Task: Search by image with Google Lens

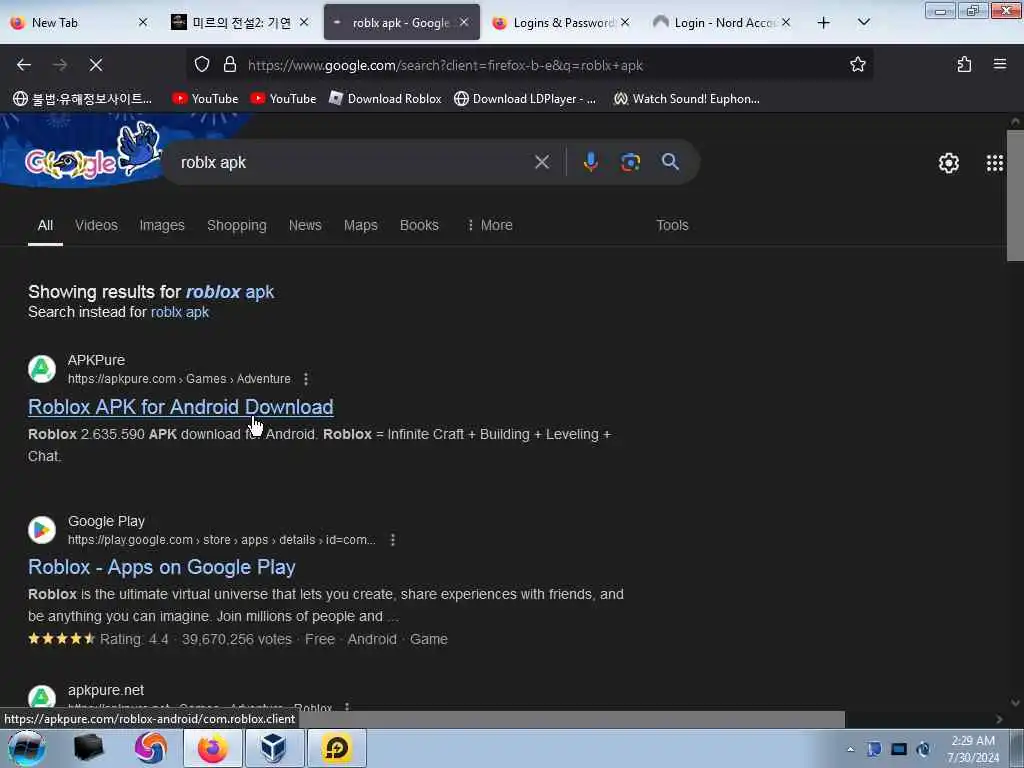Action: [x=630, y=162]
